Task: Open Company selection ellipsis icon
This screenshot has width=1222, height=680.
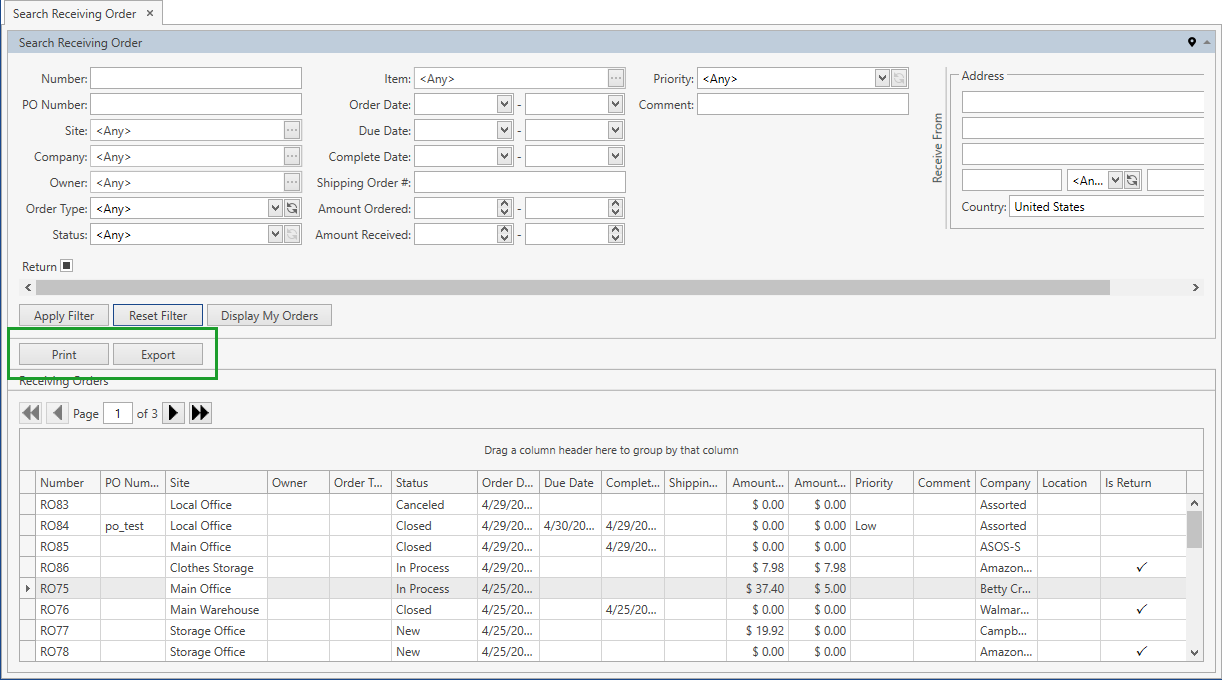Action: click(294, 156)
